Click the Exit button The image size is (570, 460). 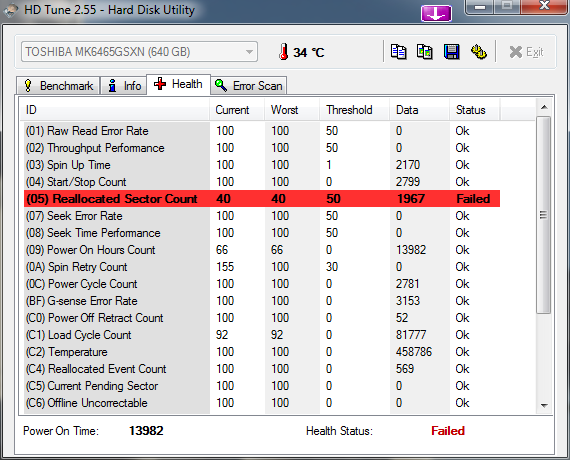526,52
